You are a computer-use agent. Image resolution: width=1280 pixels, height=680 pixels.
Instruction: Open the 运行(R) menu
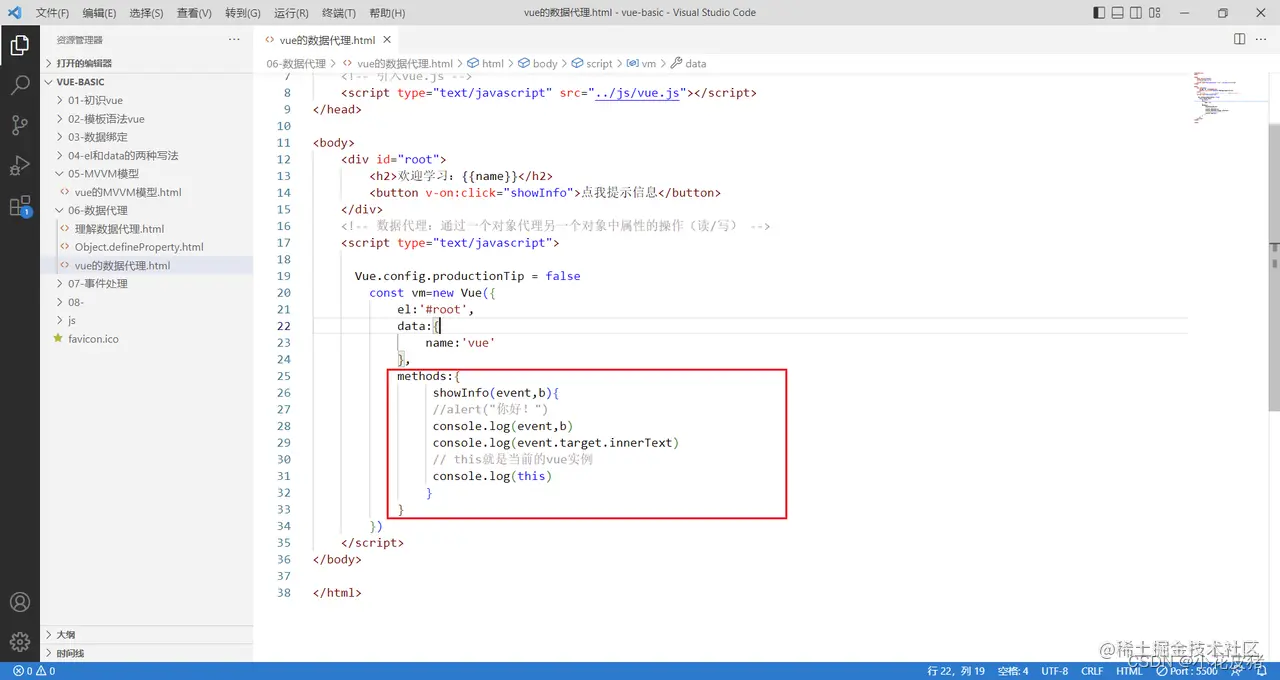point(291,13)
